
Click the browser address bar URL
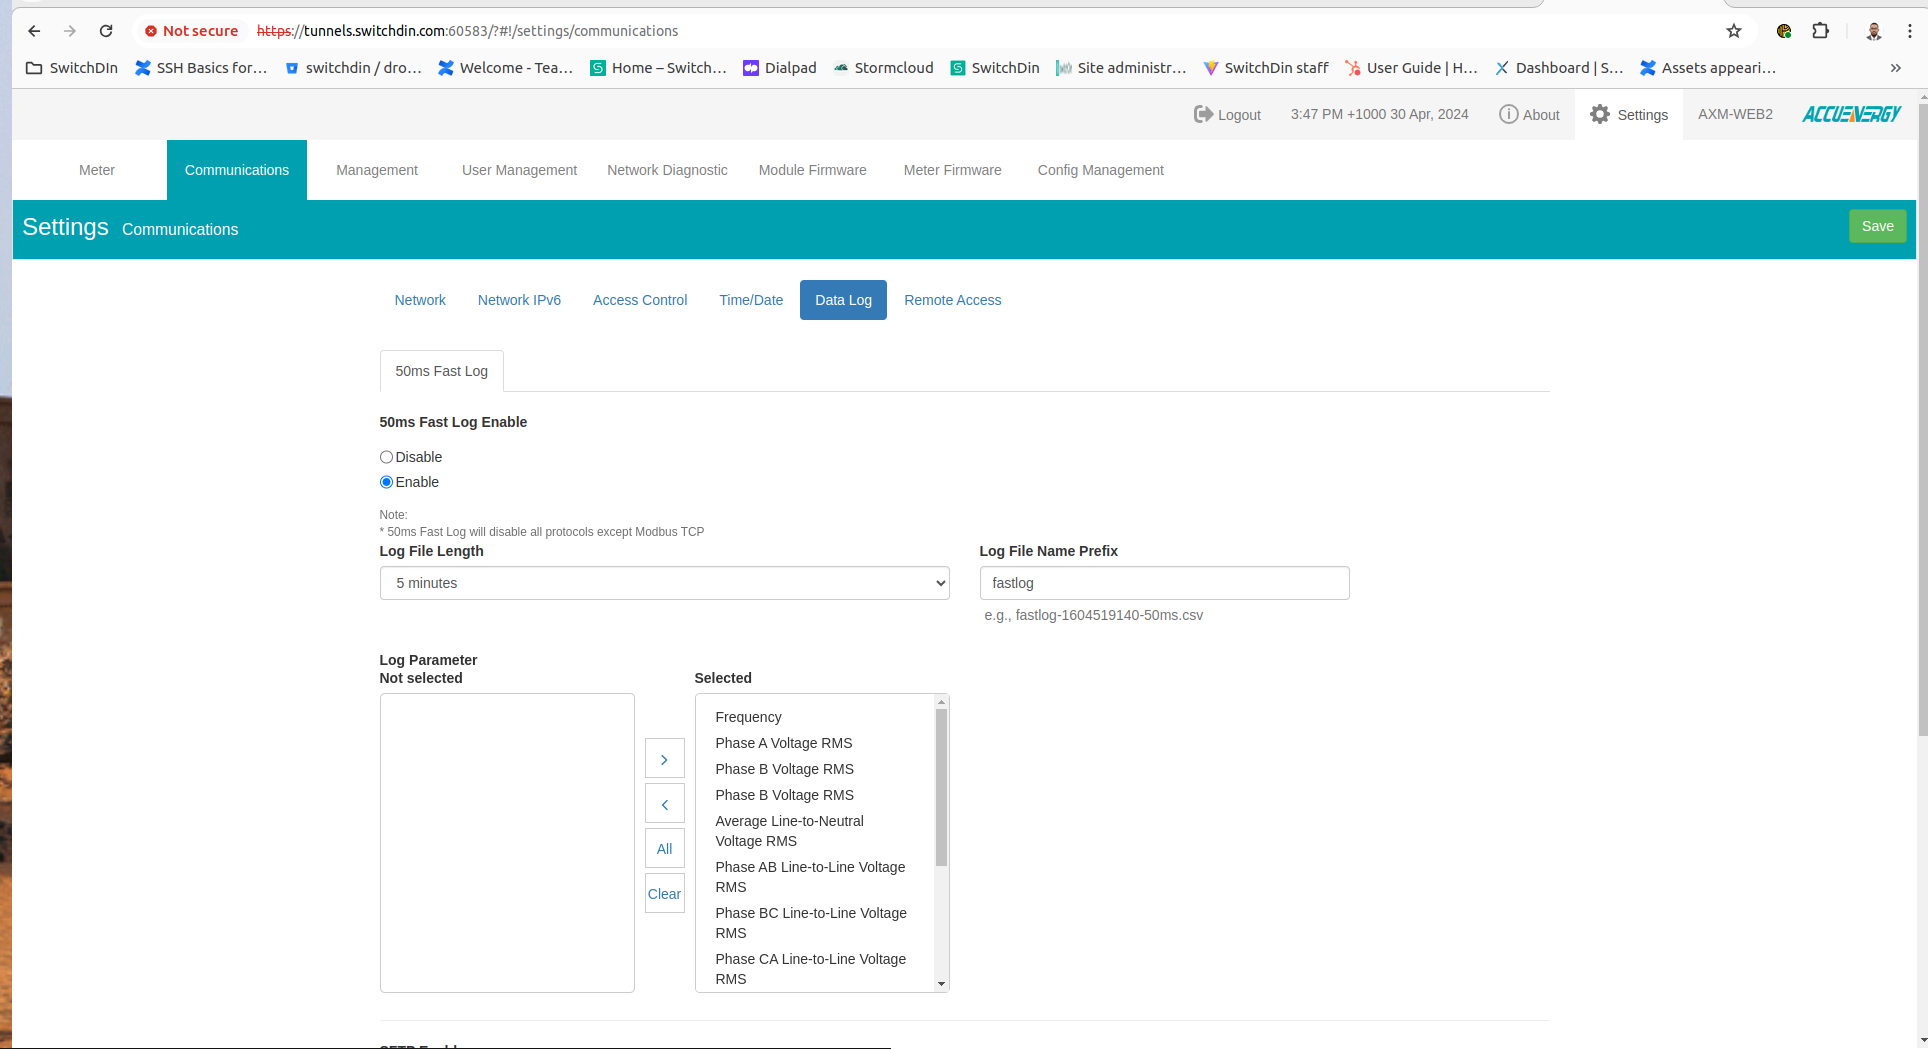click(467, 31)
